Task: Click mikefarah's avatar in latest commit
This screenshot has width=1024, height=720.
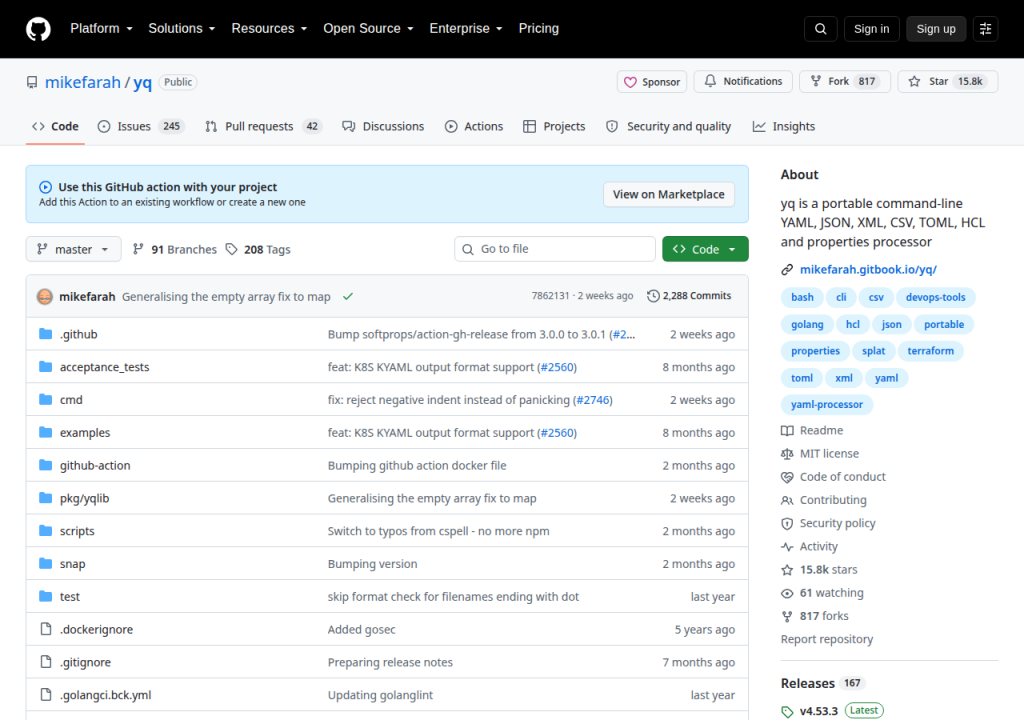Action: 44,297
